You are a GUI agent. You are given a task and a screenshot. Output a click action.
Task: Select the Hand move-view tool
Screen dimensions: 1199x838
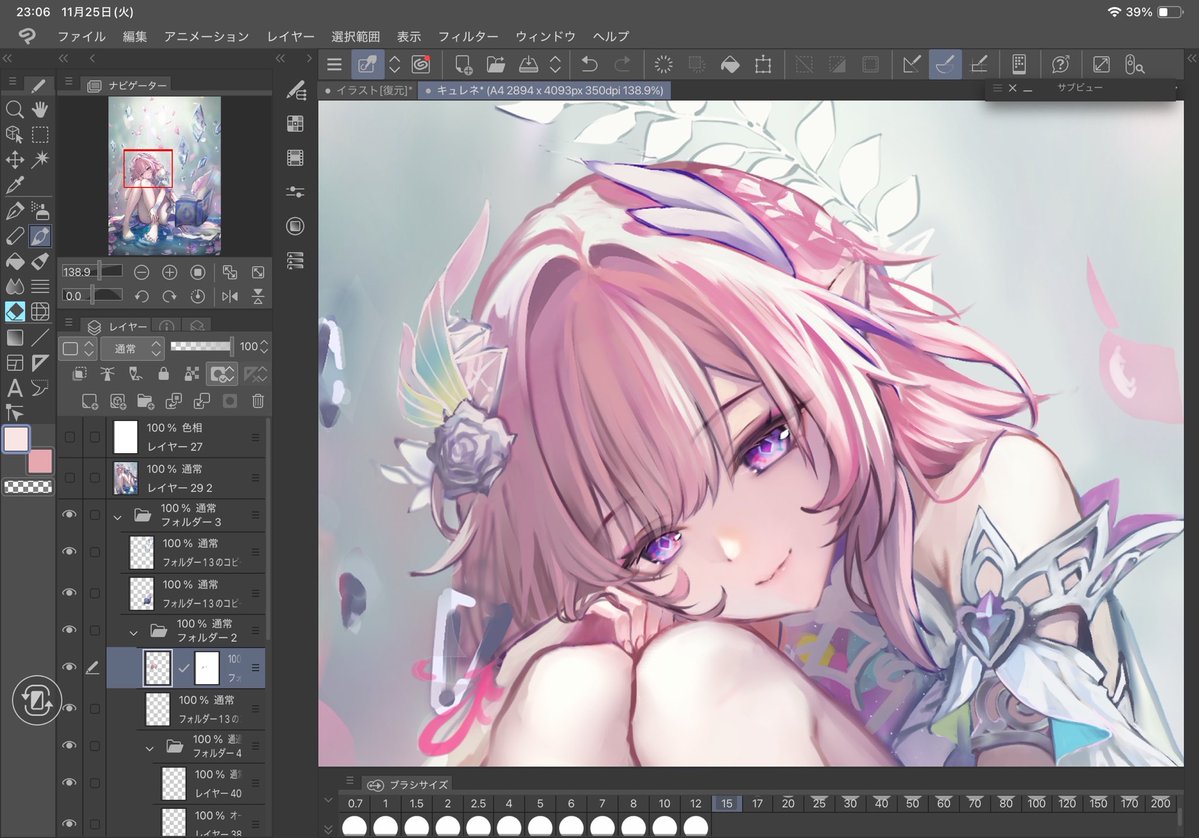pos(40,109)
